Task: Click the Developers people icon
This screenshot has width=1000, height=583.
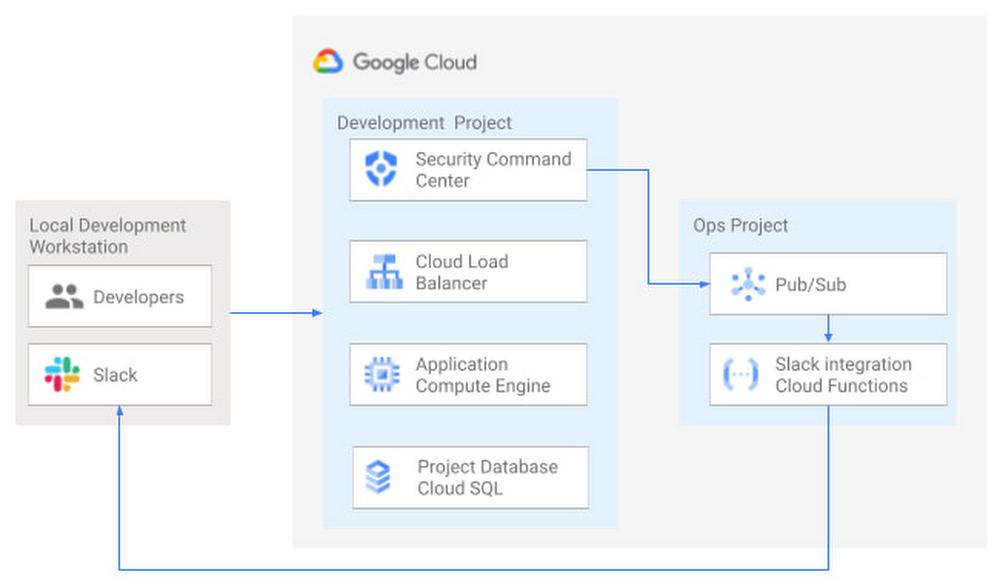Action: click(64, 297)
